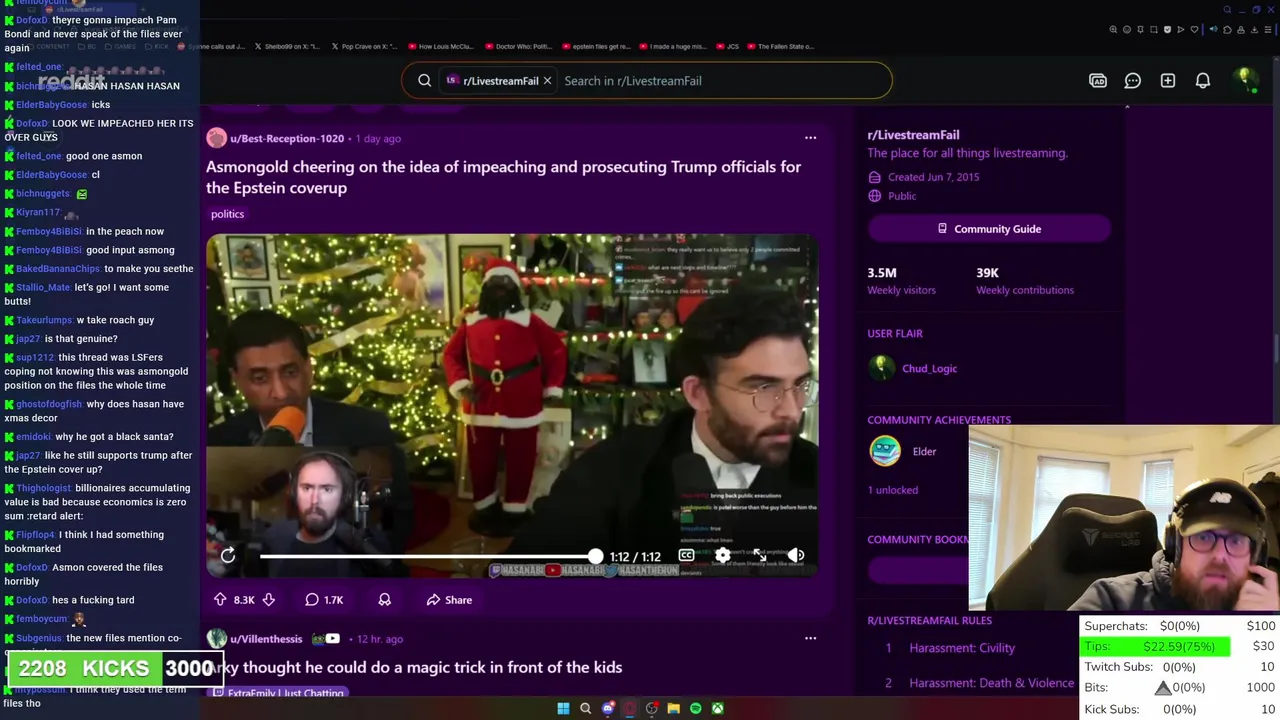Open File Explorer from the taskbar
The image size is (1280, 720).
tap(673, 709)
